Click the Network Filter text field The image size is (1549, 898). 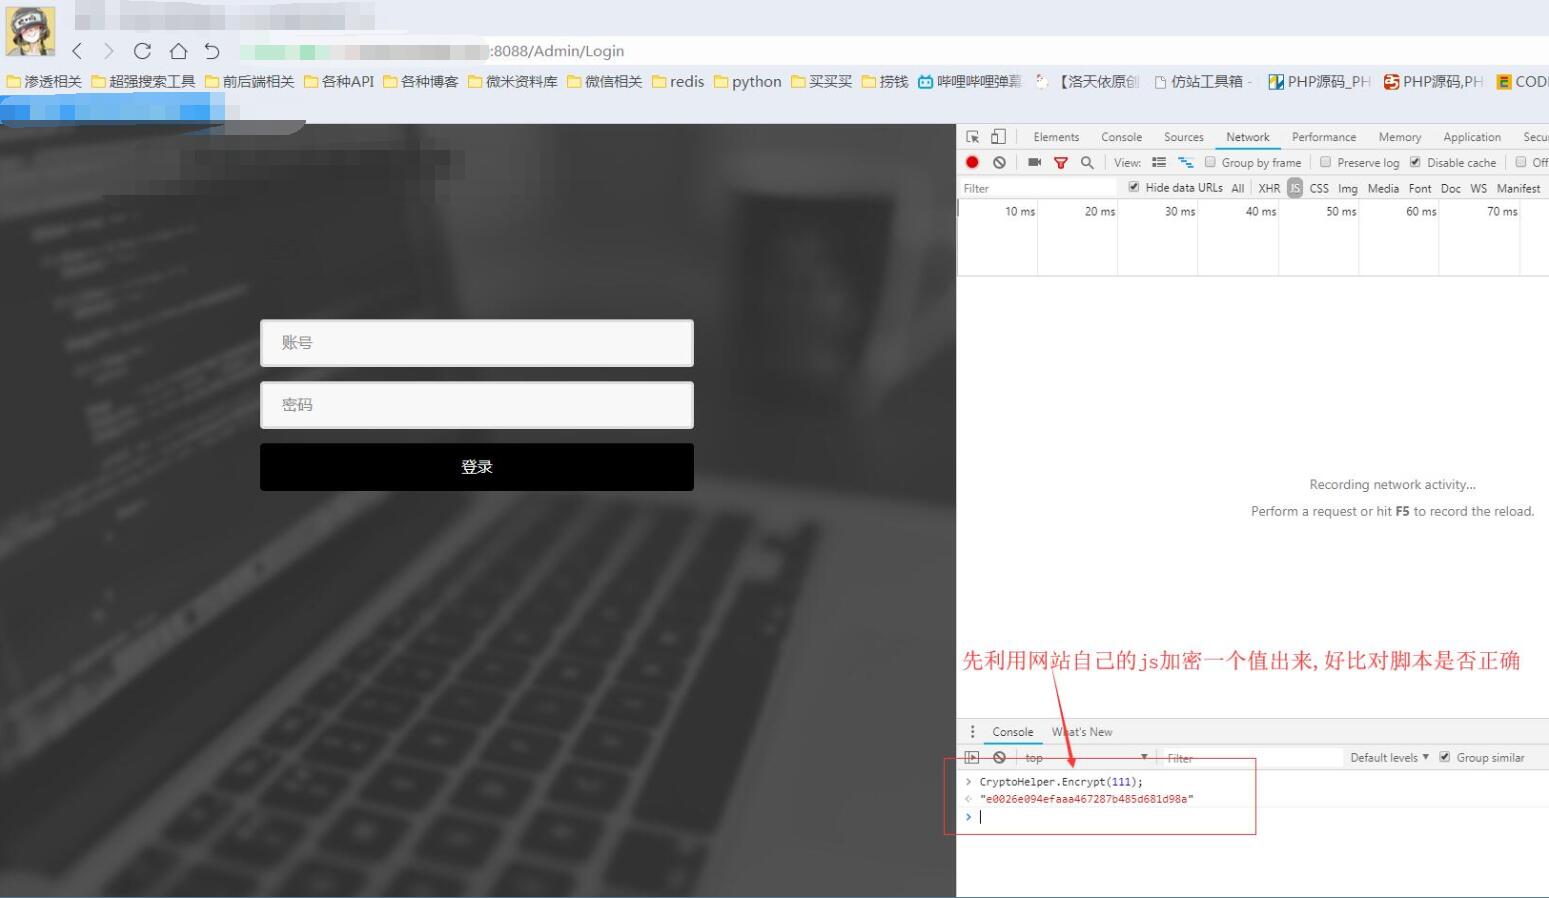[1037, 188]
